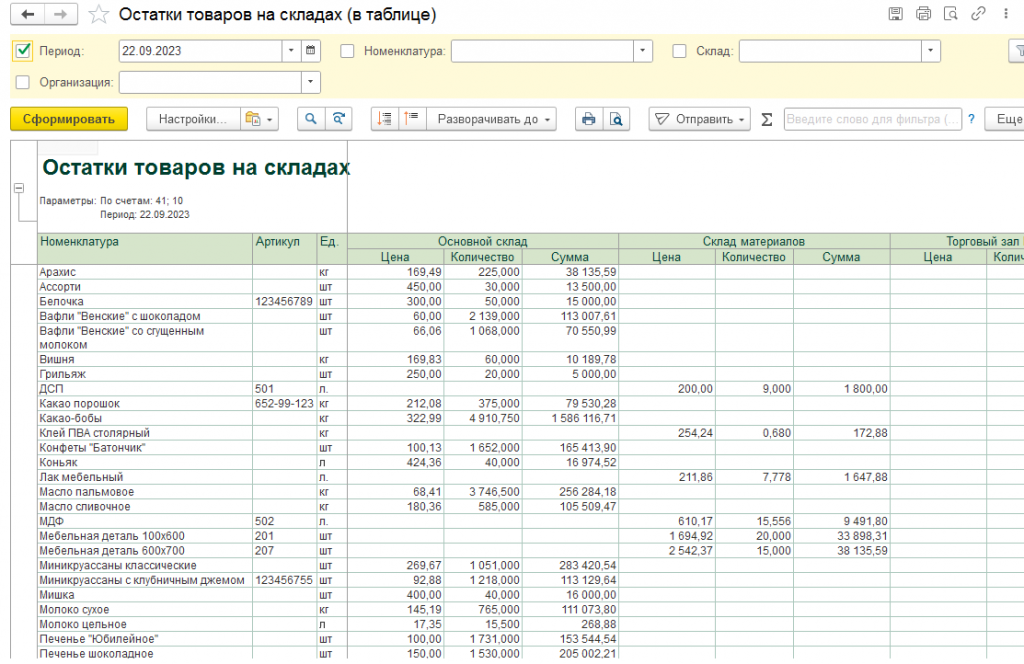Uncheck the Период checkbox
The height and width of the screenshot is (664, 1024).
coord(23,51)
